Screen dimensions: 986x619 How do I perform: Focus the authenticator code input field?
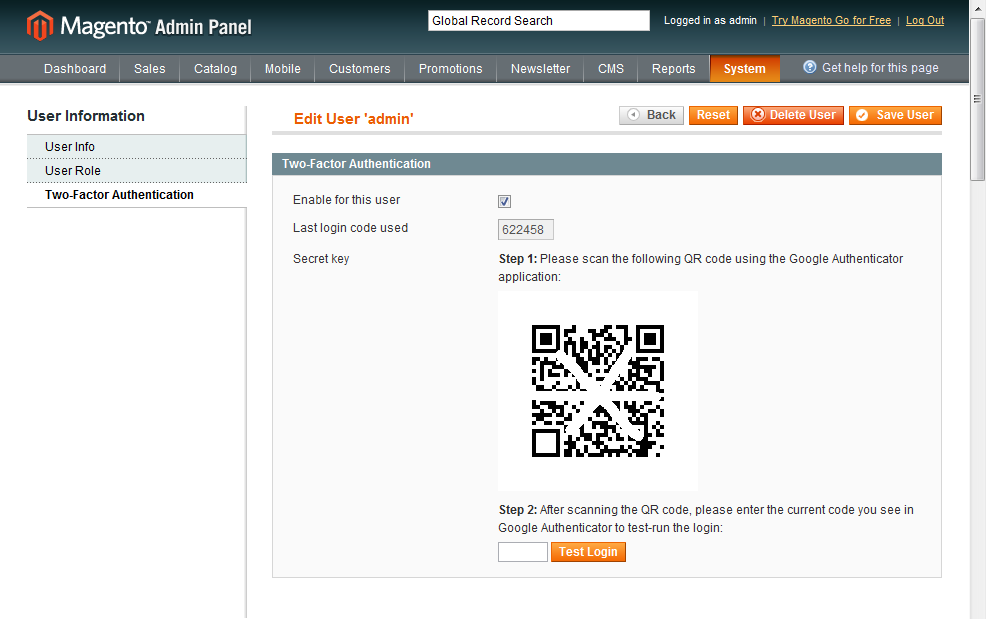click(x=523, y=552)
